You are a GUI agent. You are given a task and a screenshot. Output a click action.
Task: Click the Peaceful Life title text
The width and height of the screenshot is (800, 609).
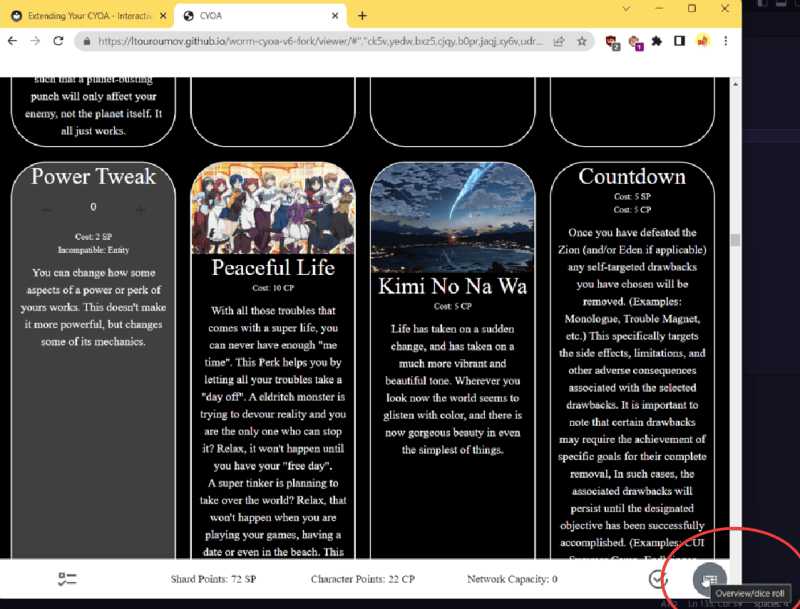tap(273, 268)
